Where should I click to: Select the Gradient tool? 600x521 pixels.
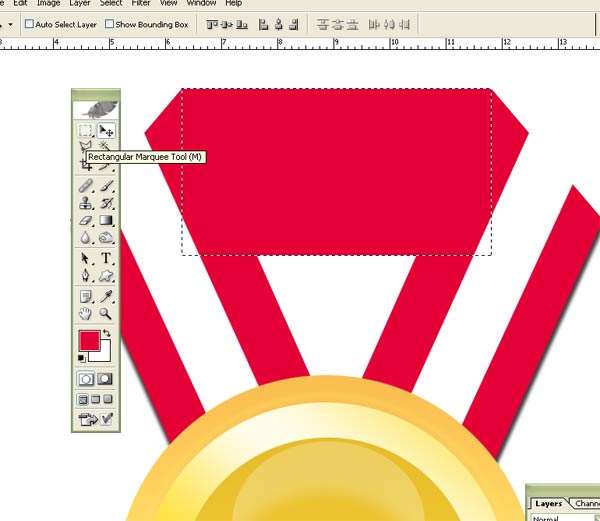pos(106,221)
